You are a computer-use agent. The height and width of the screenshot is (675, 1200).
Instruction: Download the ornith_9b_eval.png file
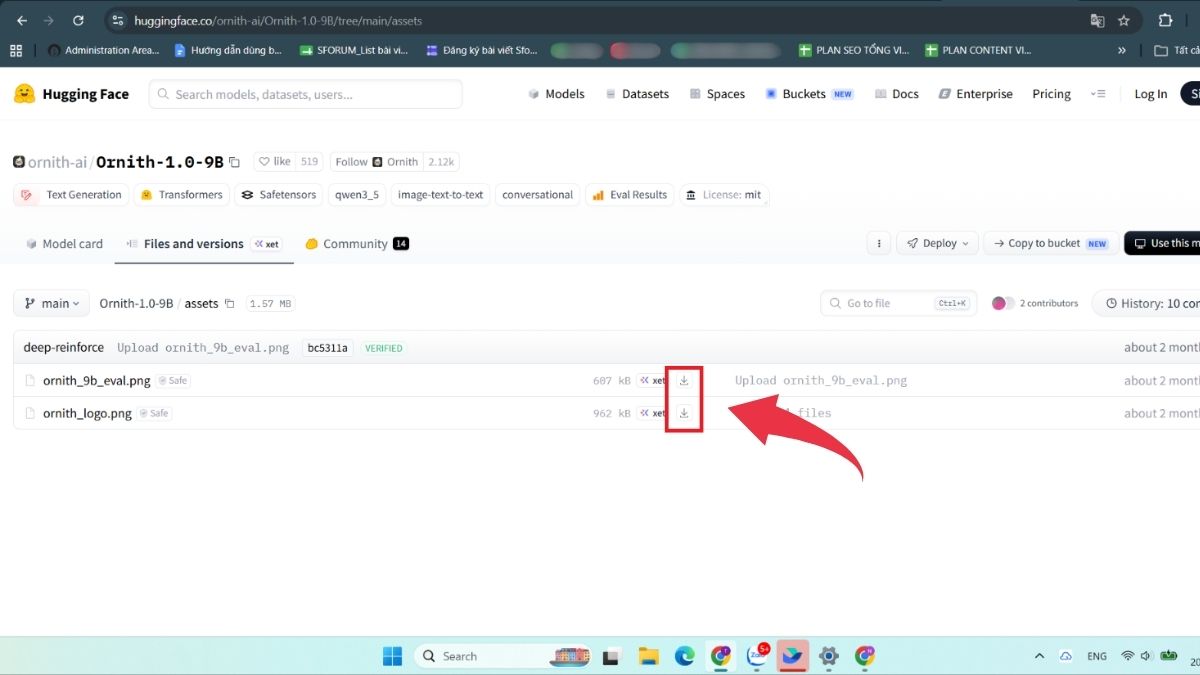684,381
